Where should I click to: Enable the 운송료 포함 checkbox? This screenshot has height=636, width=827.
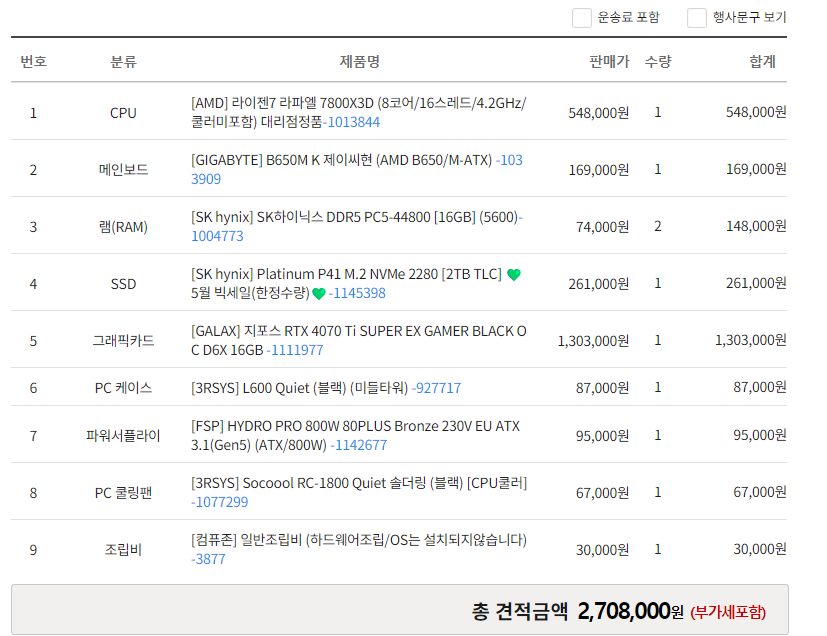582,17
